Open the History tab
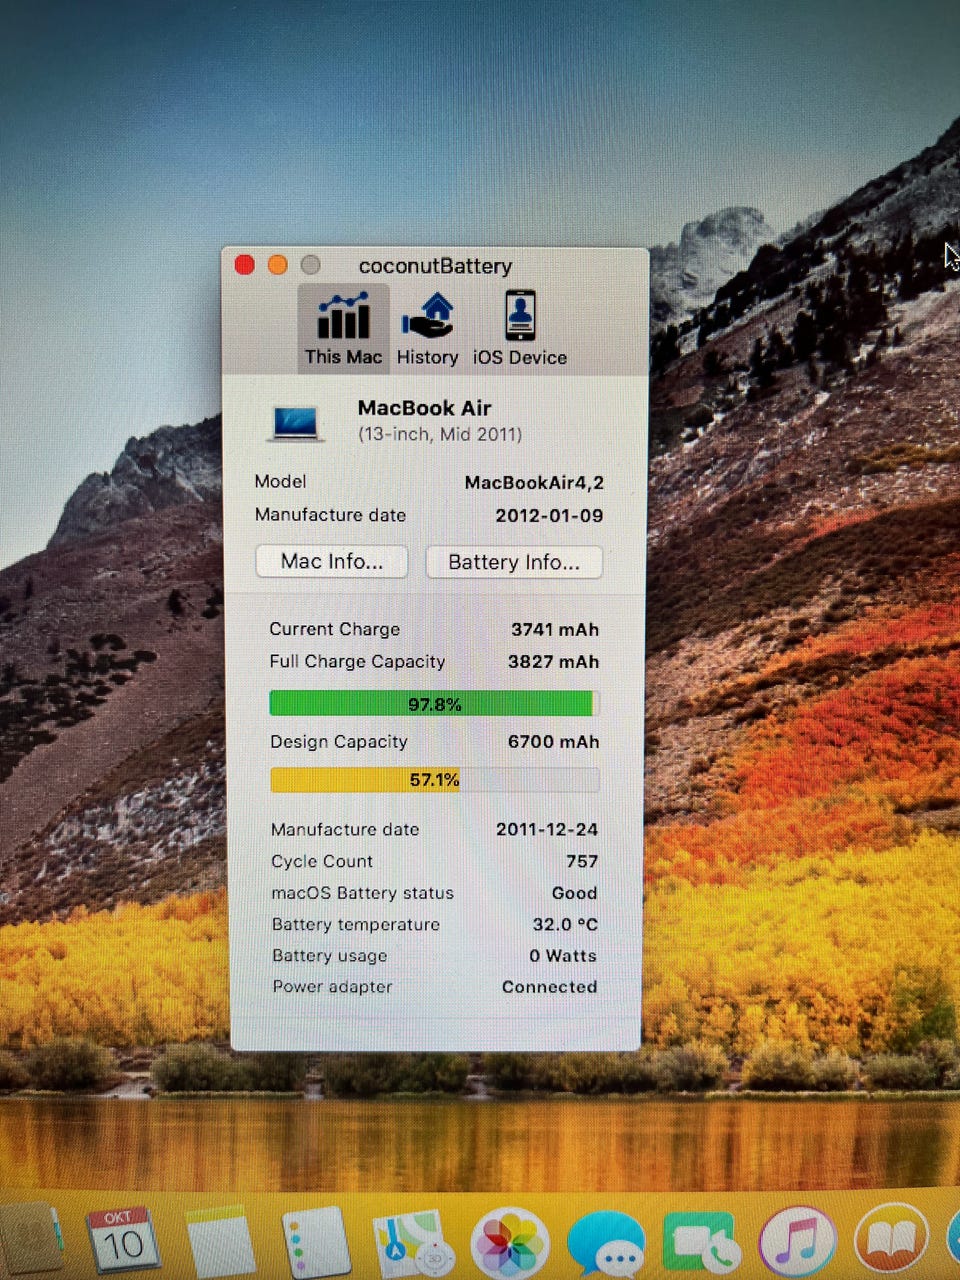Viewport: 960px width, 1280px height. click(x=427, y=328)
